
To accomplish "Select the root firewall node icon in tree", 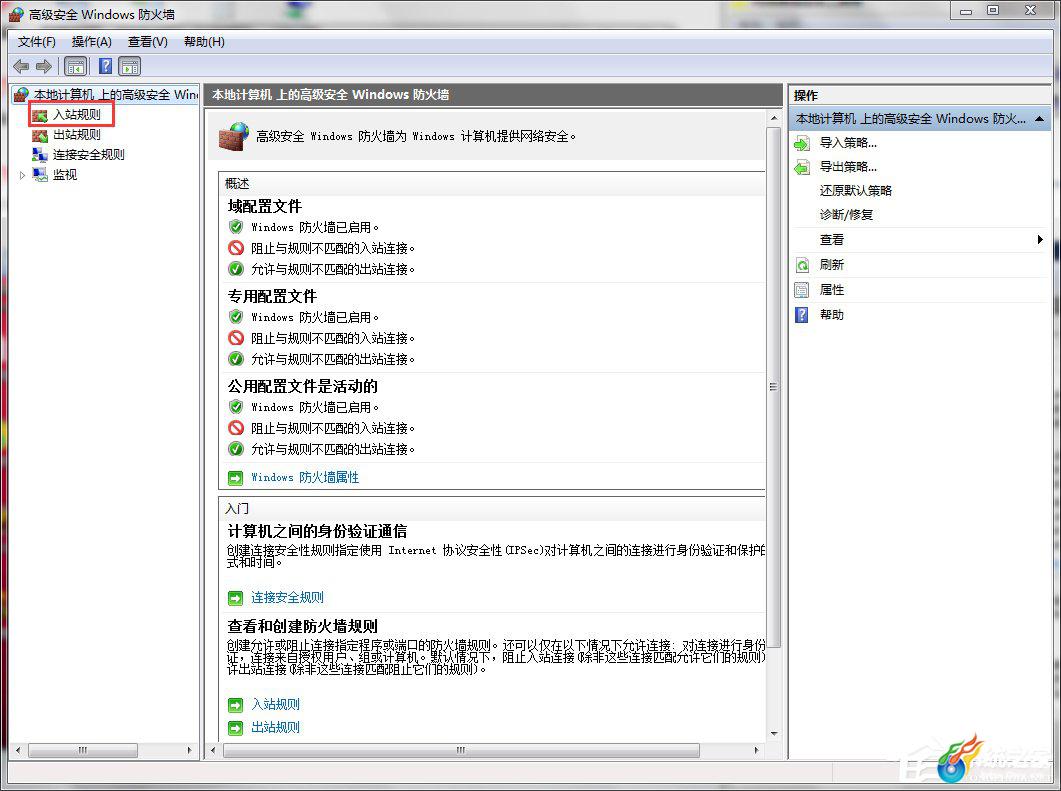I will (22, 94).
